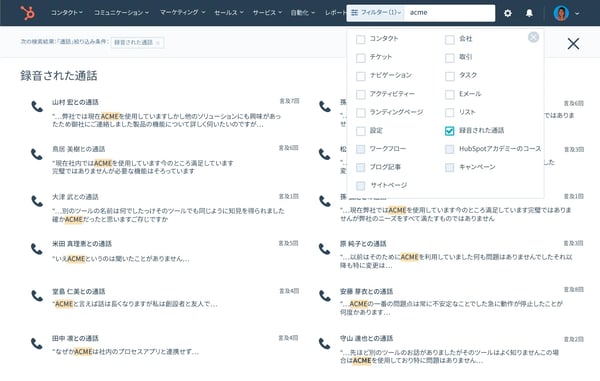This screenshot has width=600, height=381.
Task: Open 原 純子との通話 result
Action: click(x=363, y=244)
